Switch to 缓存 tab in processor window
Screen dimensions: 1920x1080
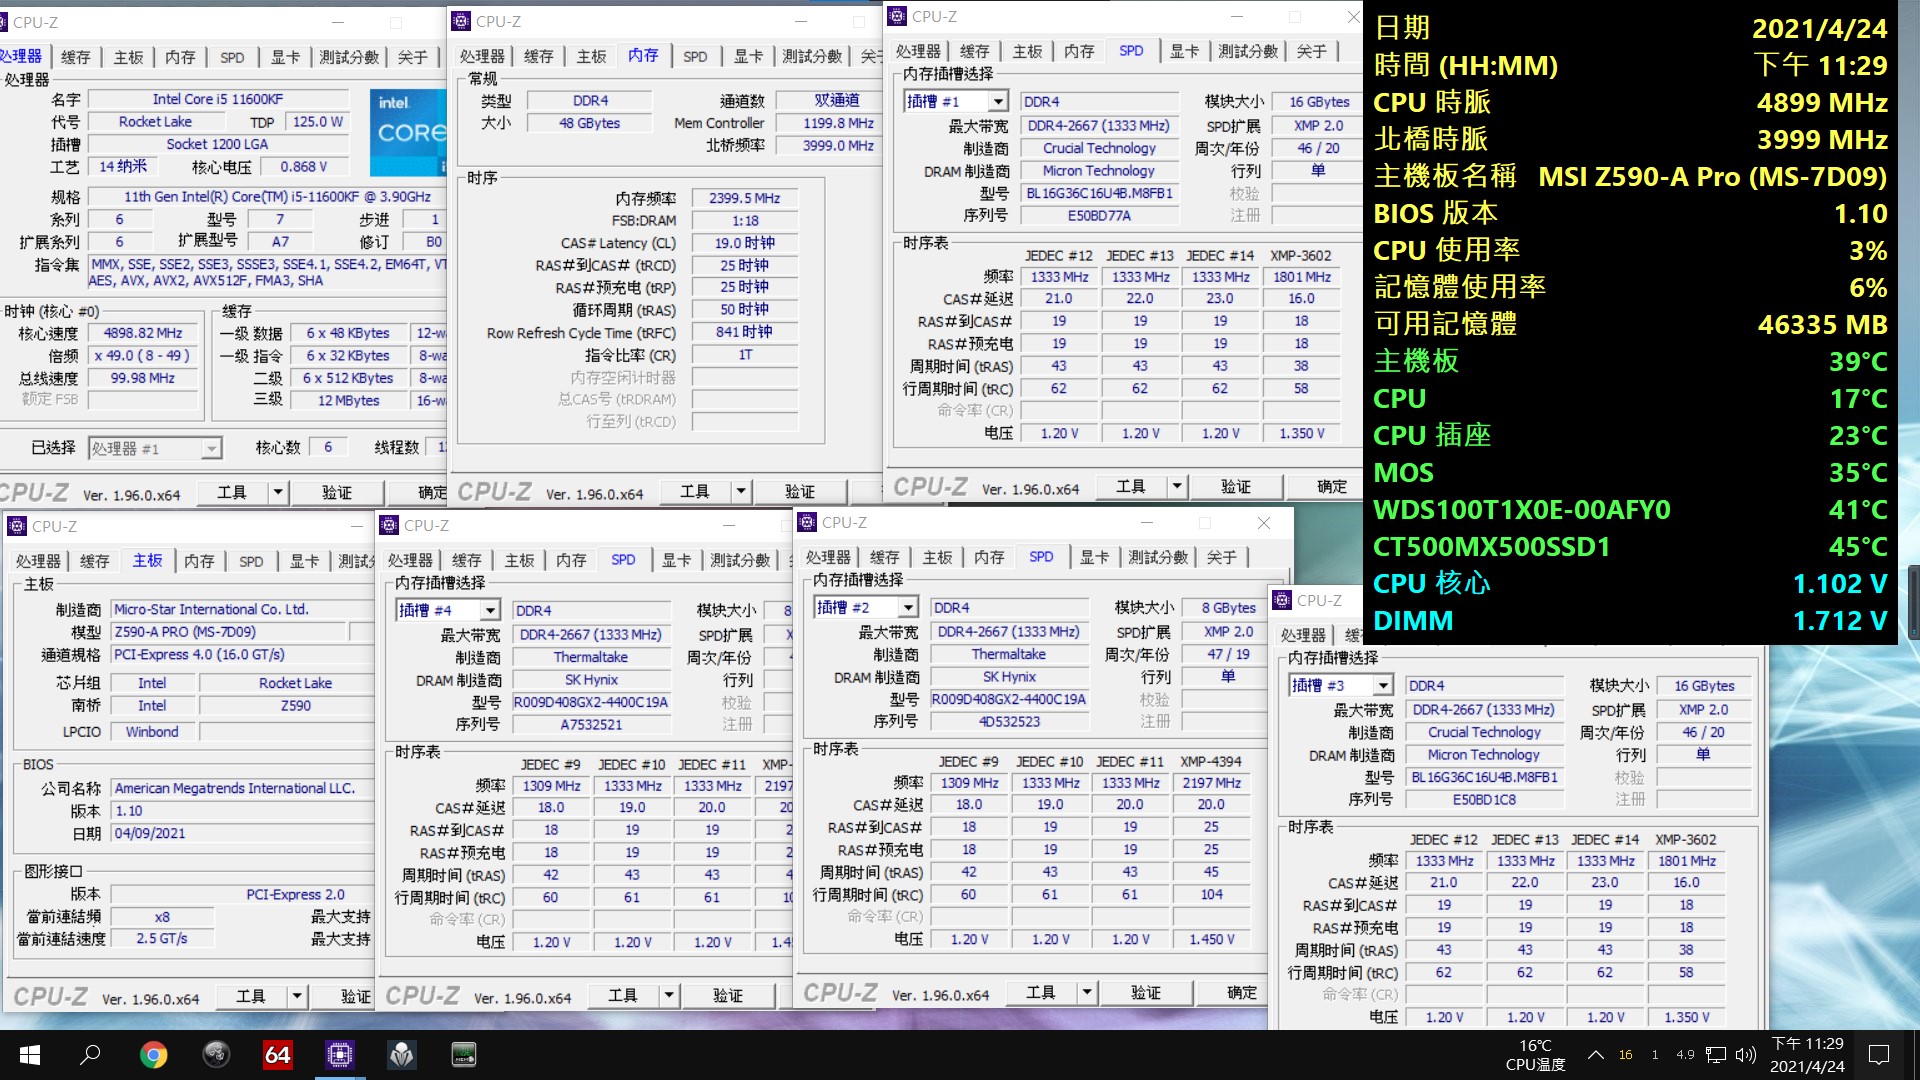[76, 57]
